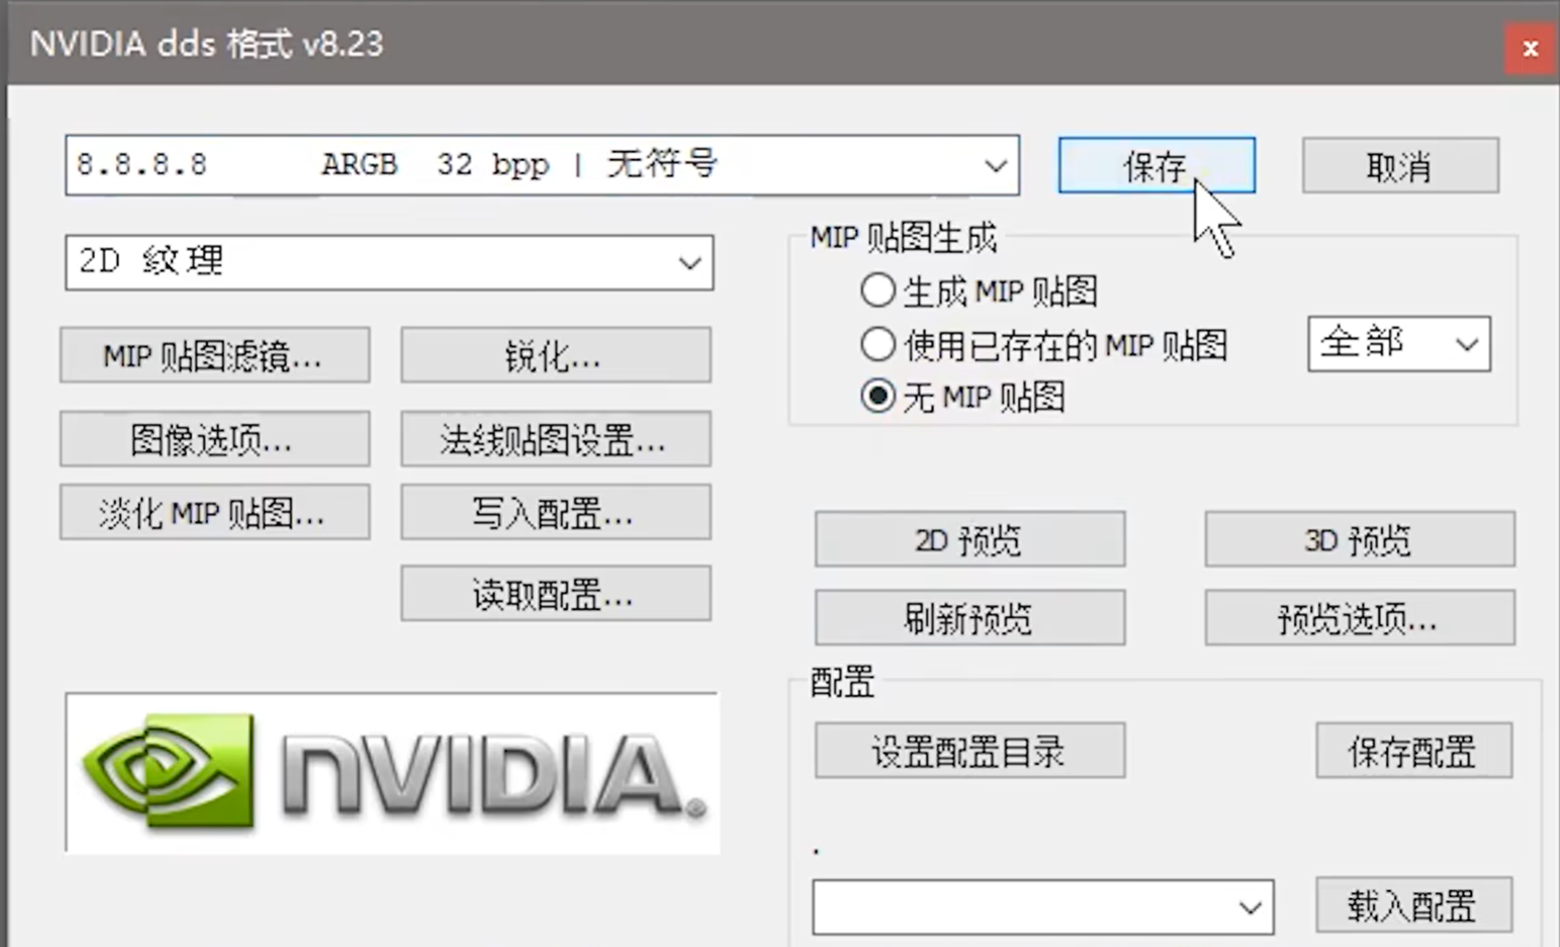Select the 生成 MIP 贴图 radio button
Image resolution: width=1560 pixels, height=947 pixels.
point(877,291)
